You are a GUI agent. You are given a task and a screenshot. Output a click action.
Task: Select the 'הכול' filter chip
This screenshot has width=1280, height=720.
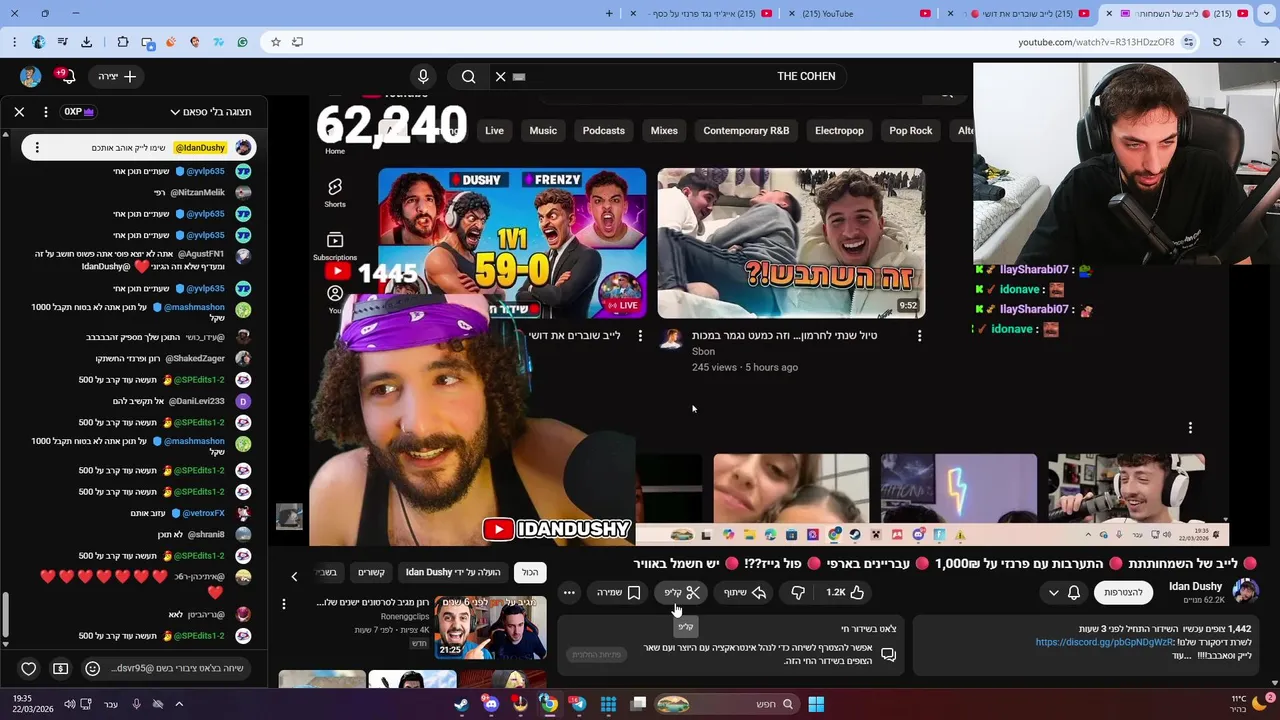pos(530,572)
